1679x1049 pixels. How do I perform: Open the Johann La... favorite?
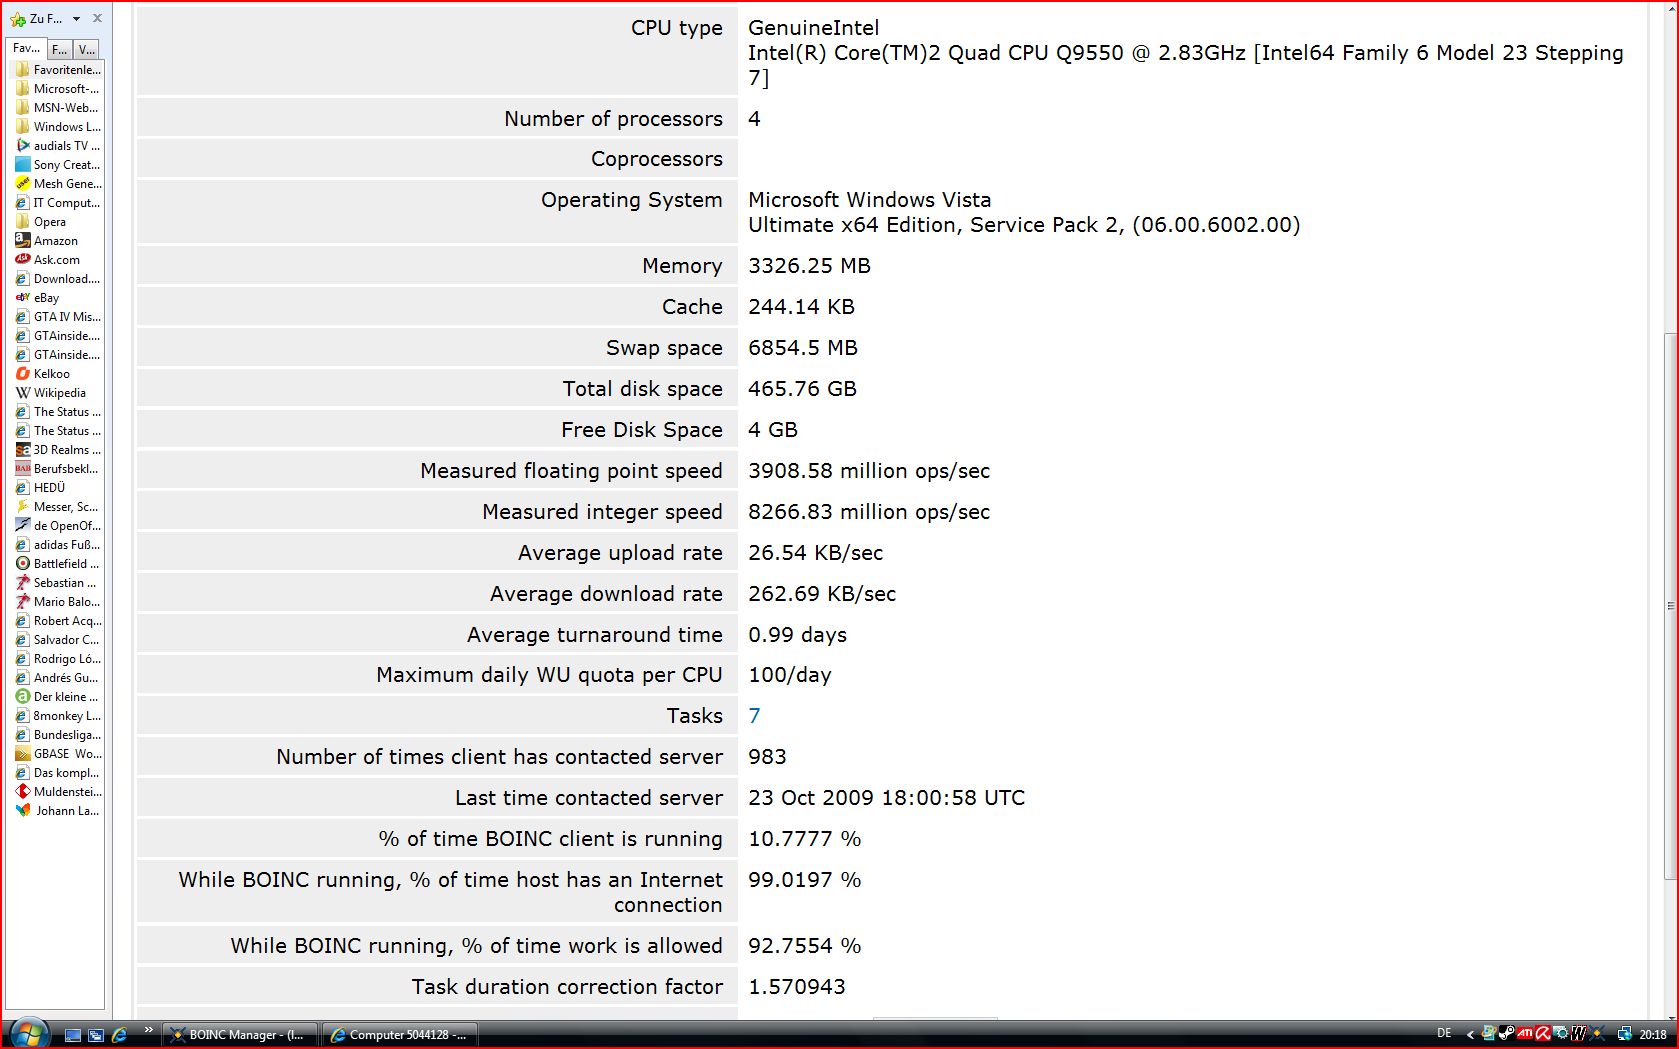[x=58, y=811]
